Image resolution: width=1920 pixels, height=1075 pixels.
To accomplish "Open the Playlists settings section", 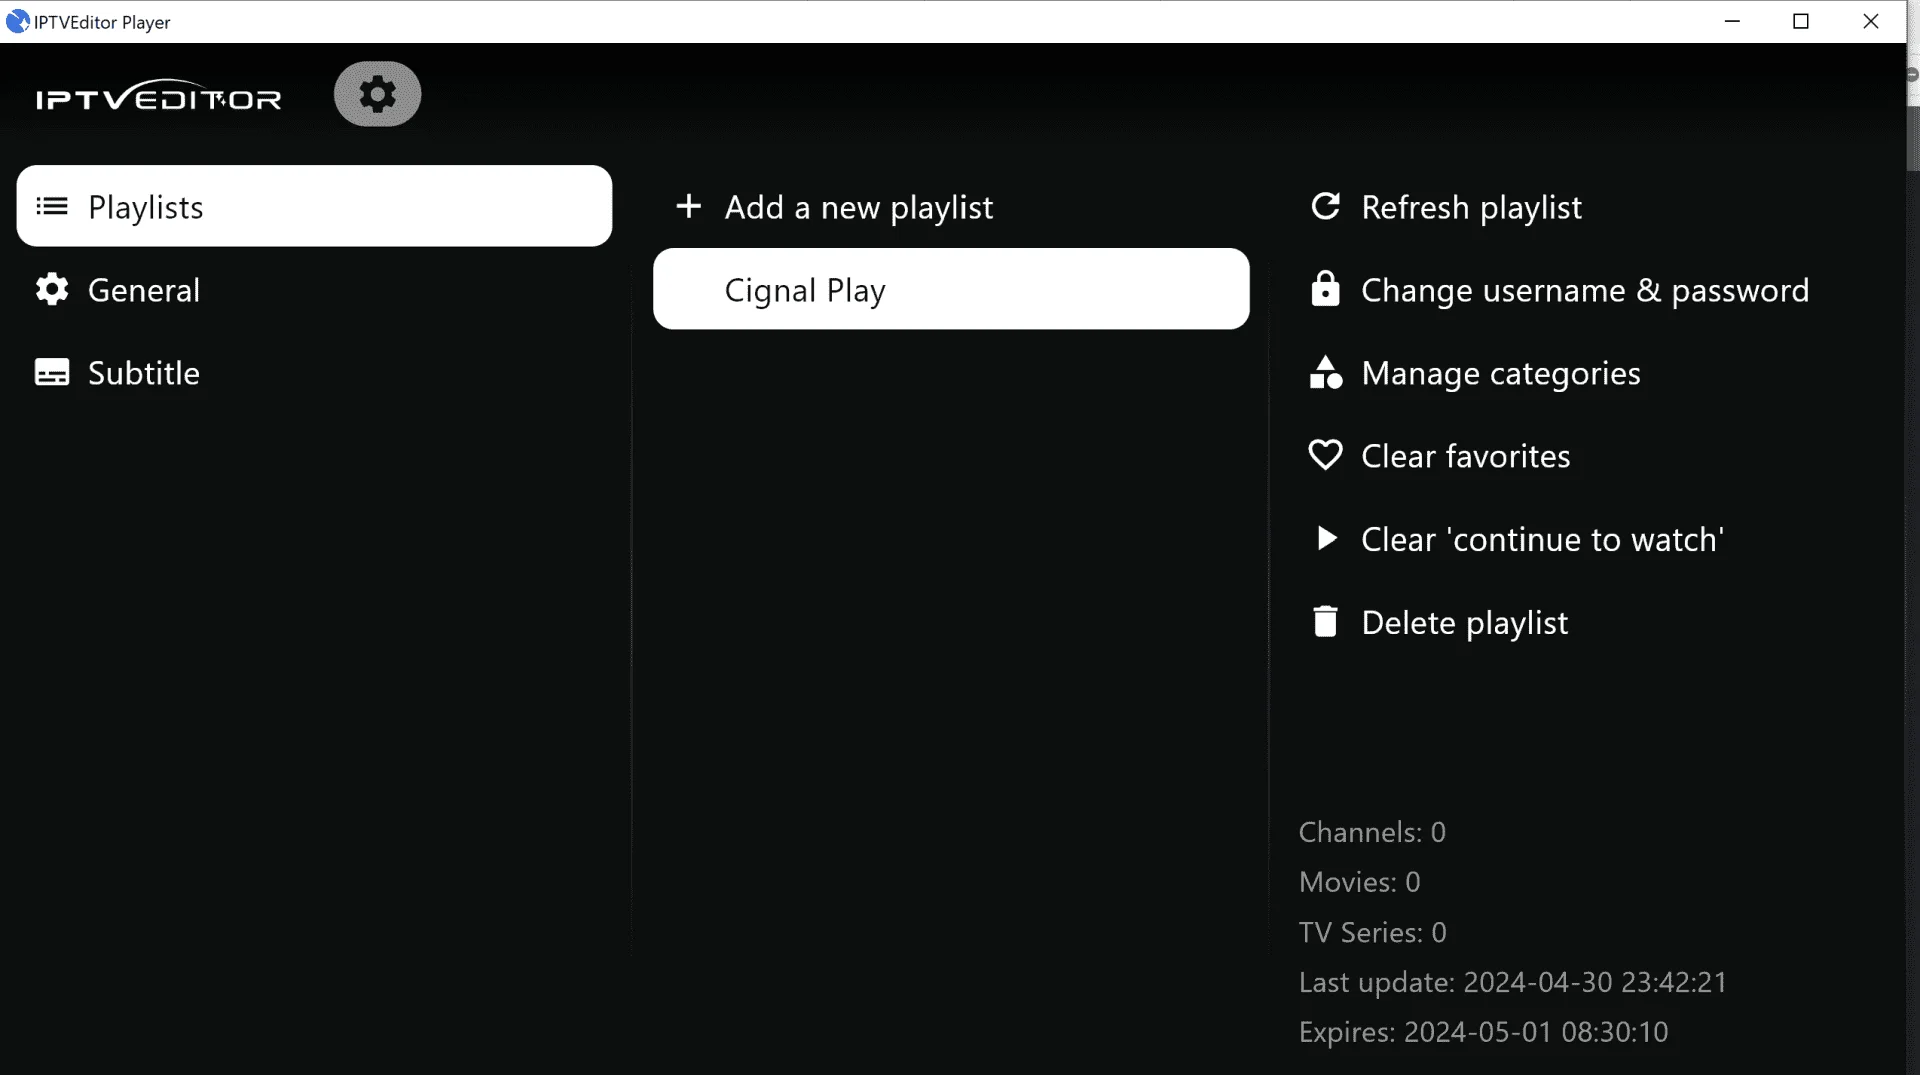I will point(314,206).
